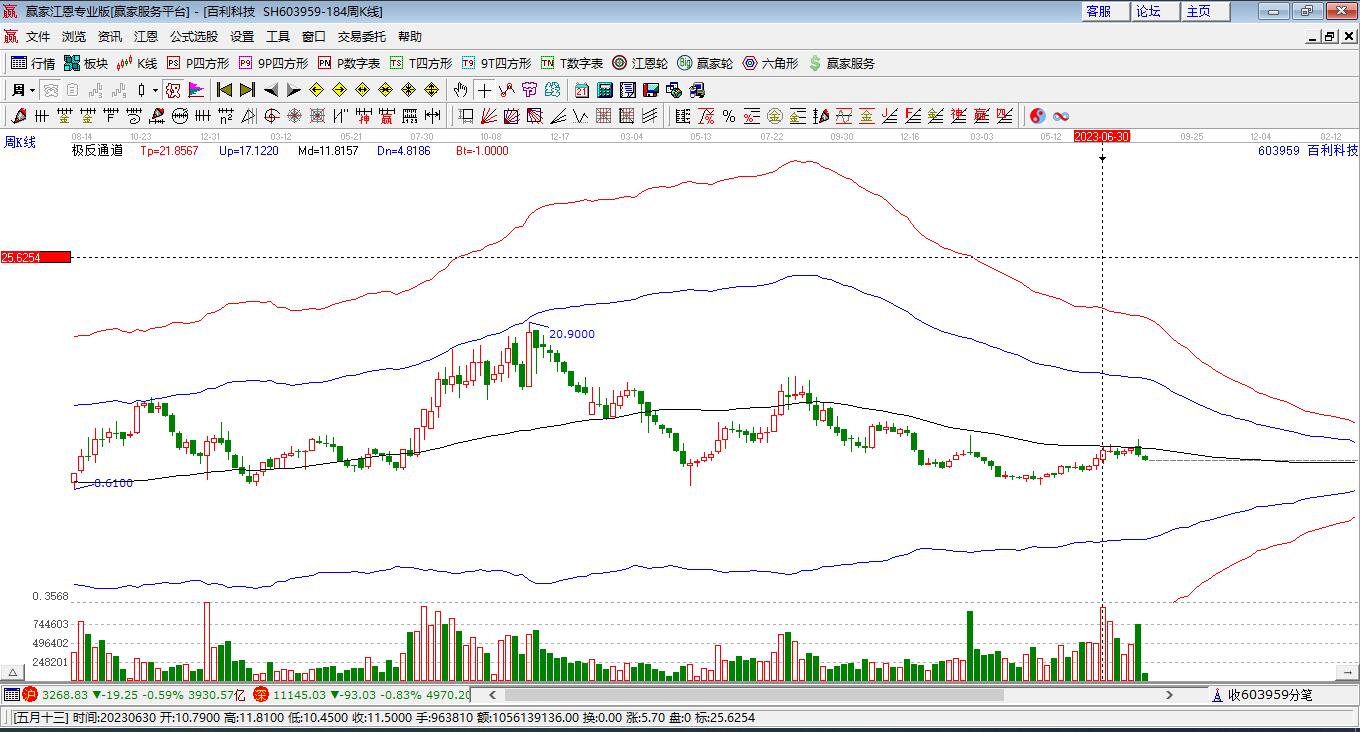Click the blue infinity symbol icon
This screenshot has height=732, width=1360.
pyautogui.click(x=1061, y=116)
